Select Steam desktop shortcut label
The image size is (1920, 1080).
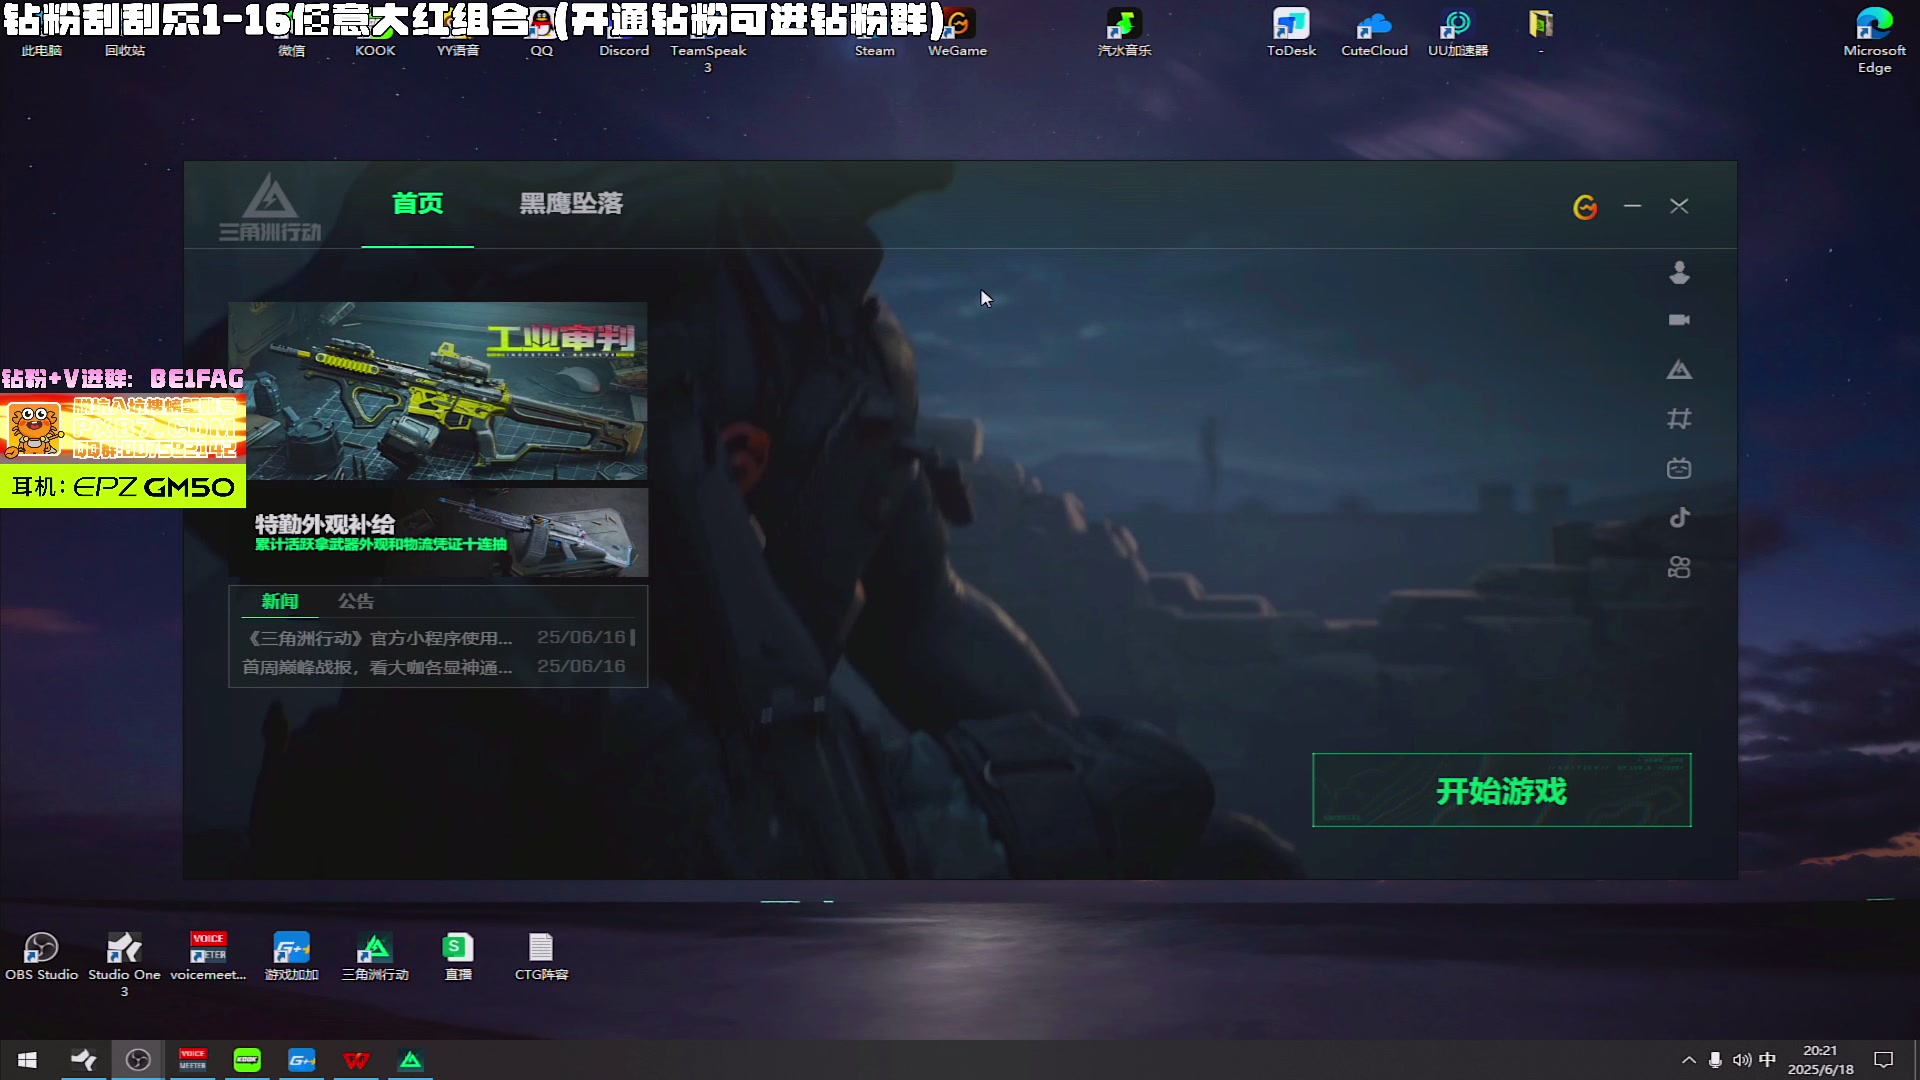874,51
